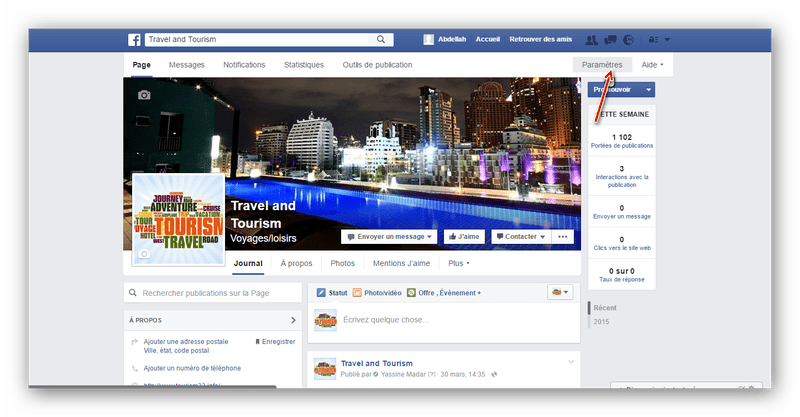The width and height of the screenshot is (800, 417).
Task: Expand the Promouvoir dropdown arrow
Action: [648, 90]
